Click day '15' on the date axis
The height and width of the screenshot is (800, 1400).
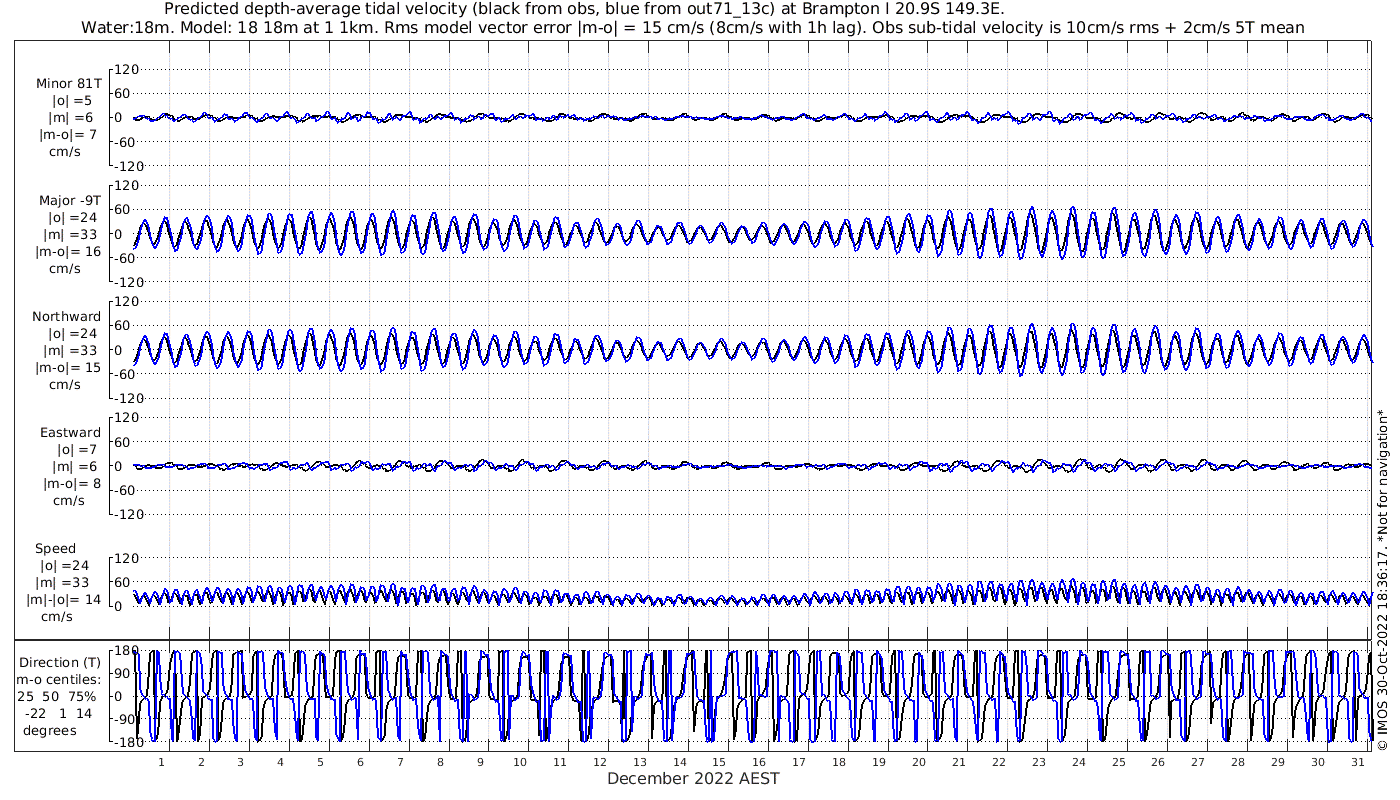click(x=719, y=762)
